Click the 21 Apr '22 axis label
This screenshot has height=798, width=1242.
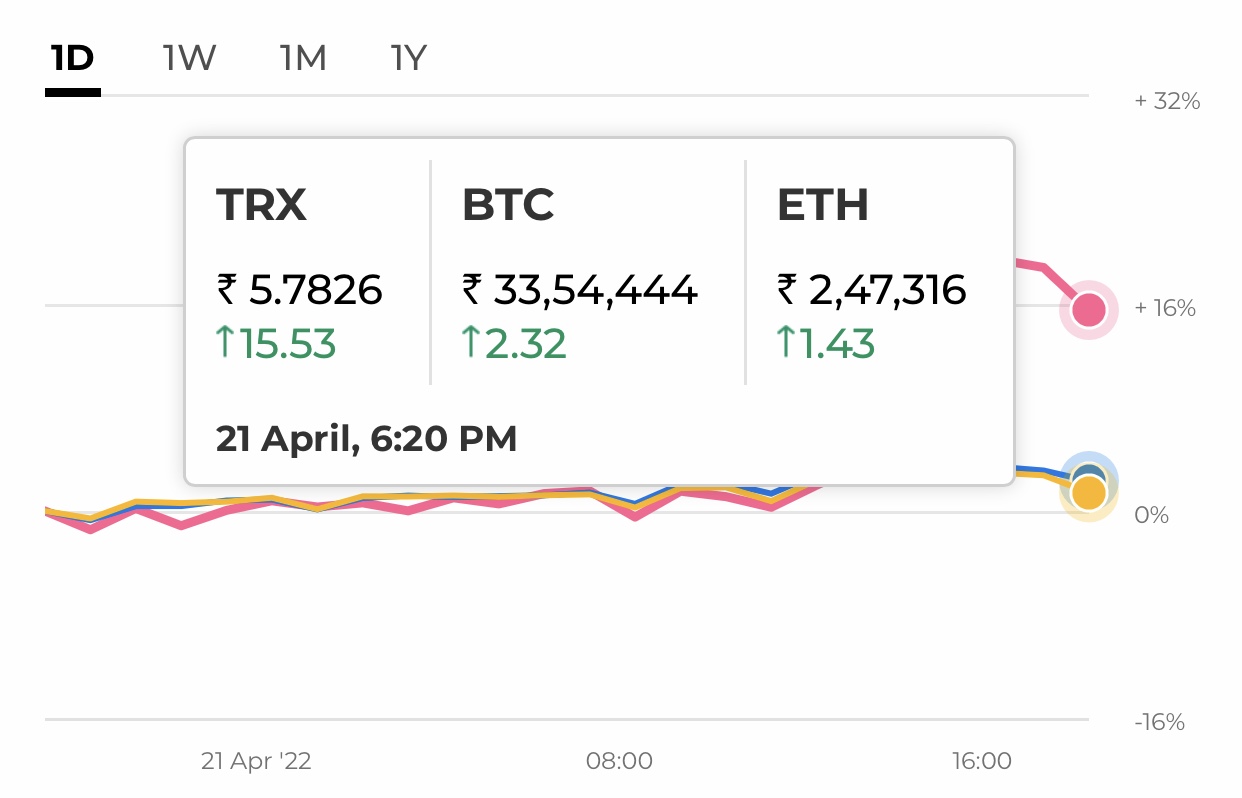(256, 761)
